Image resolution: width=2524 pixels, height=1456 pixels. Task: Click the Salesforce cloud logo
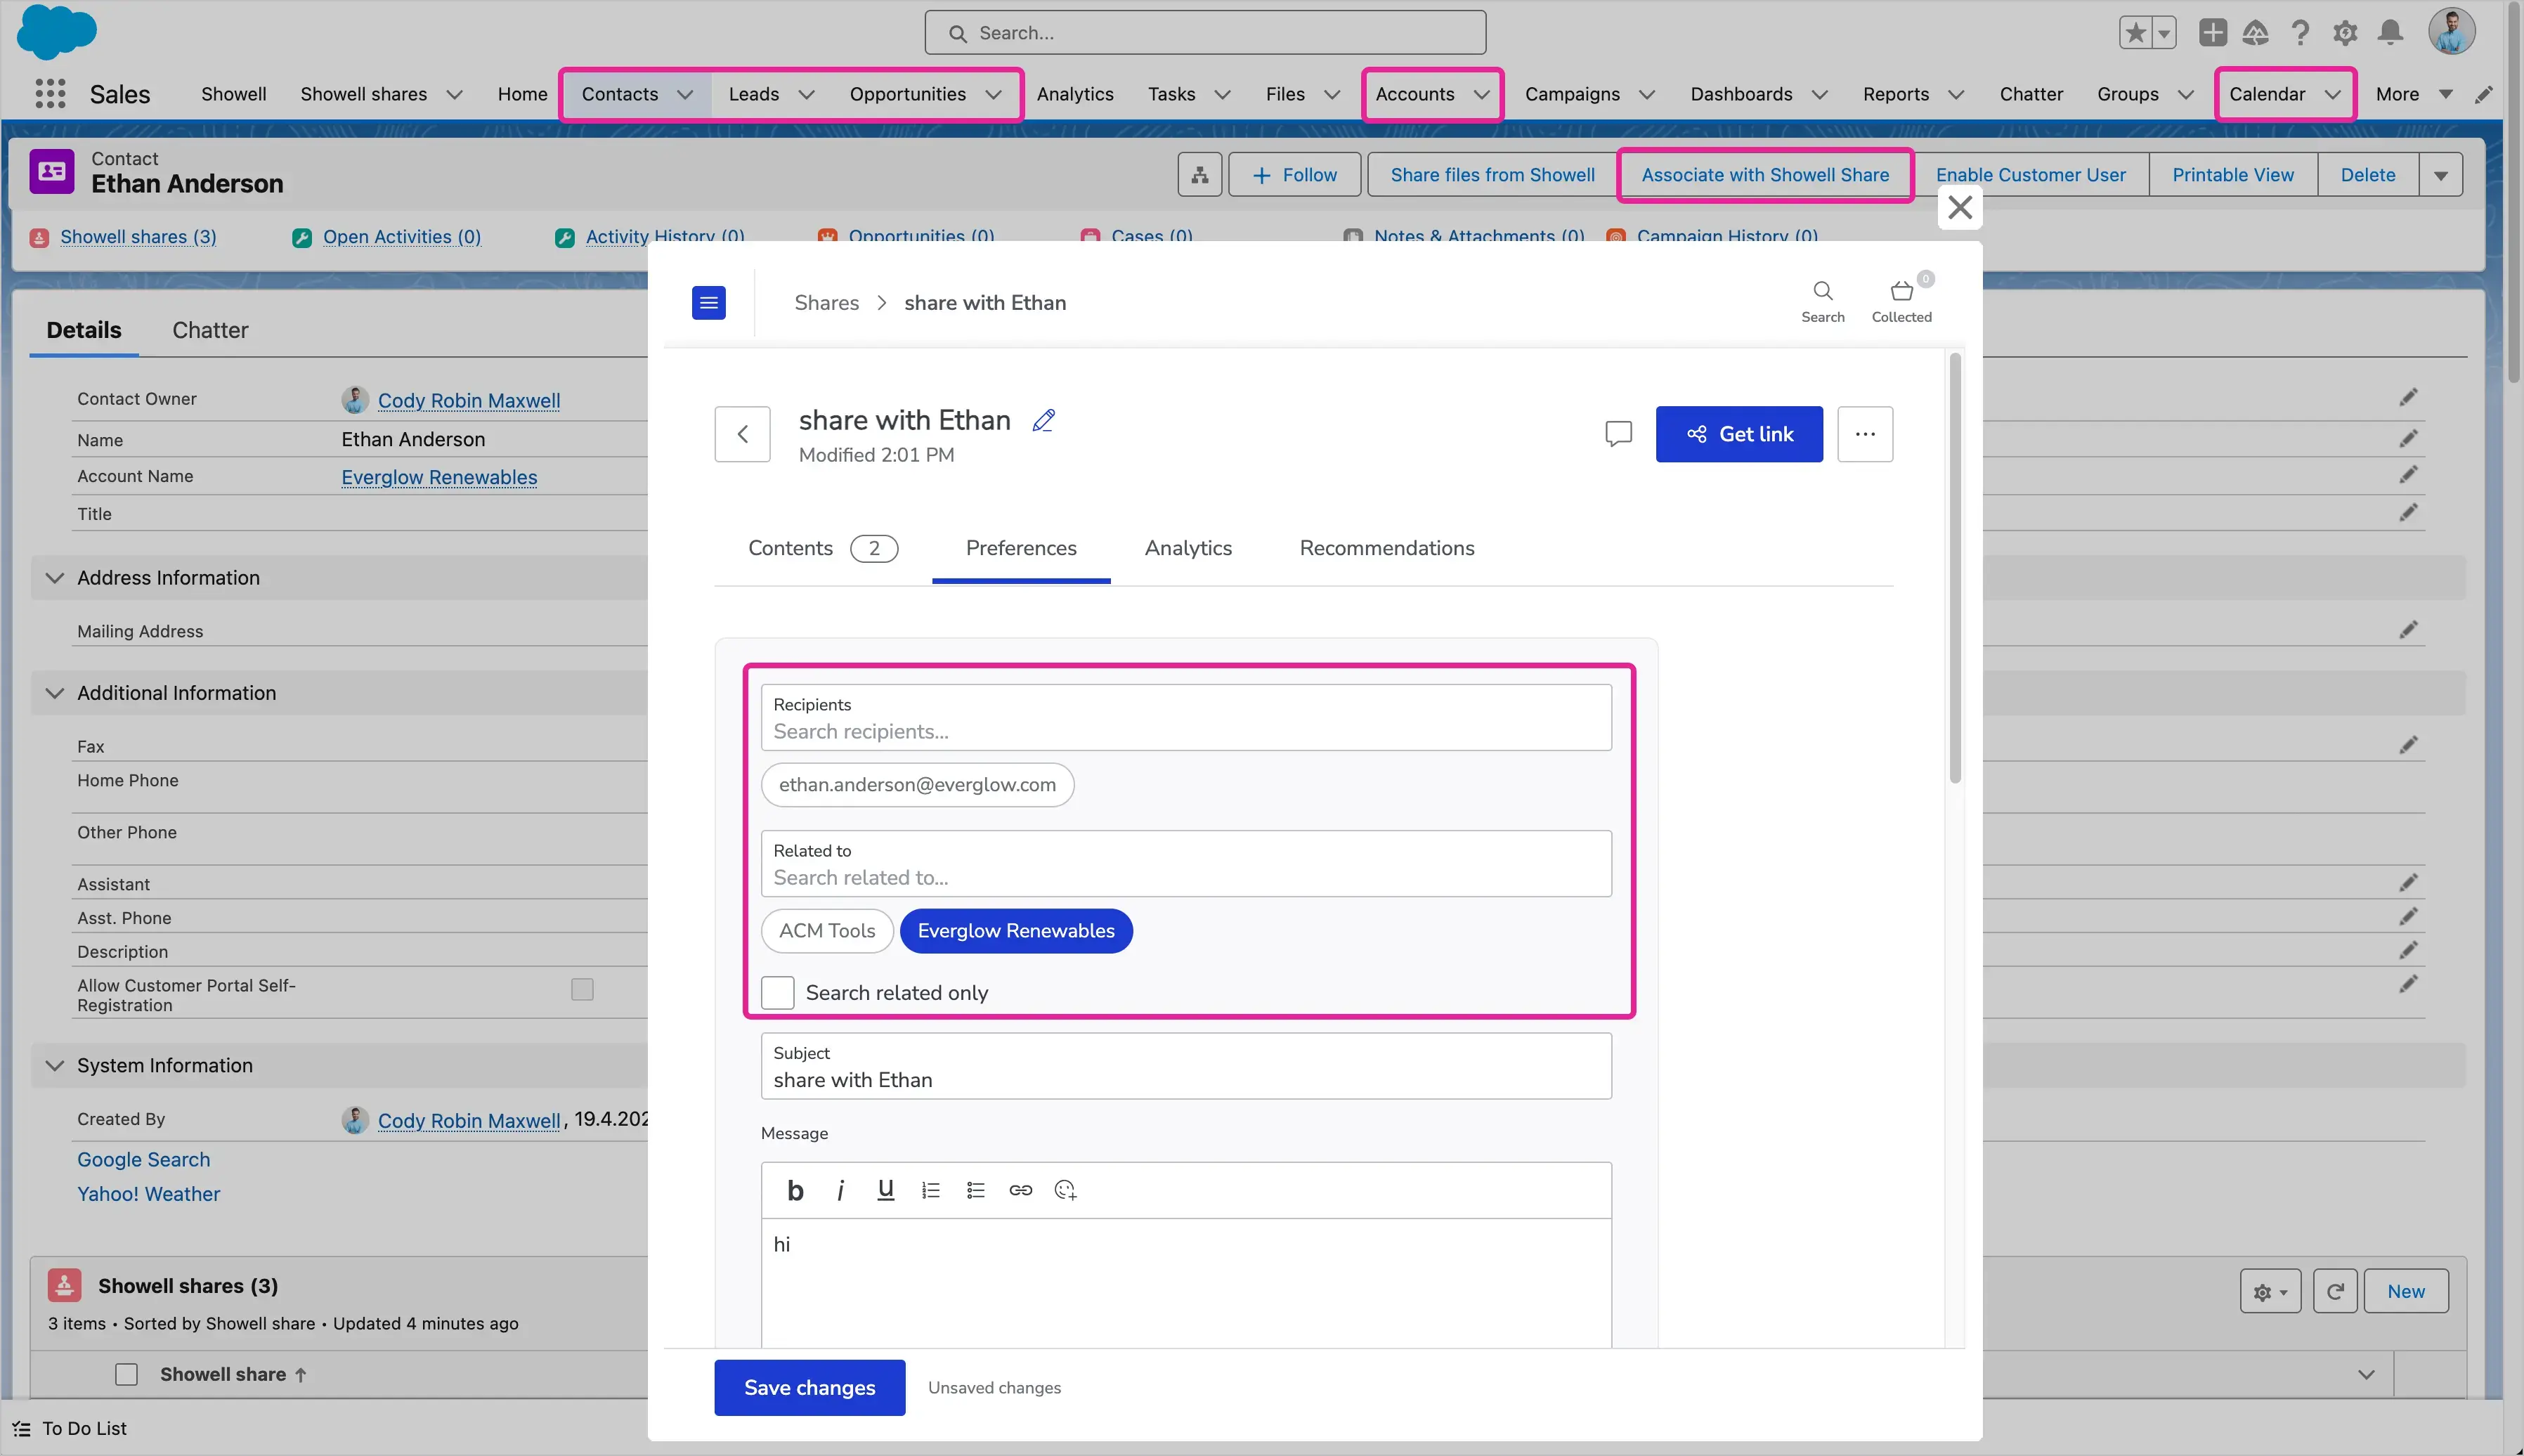(x=57, y=32)
